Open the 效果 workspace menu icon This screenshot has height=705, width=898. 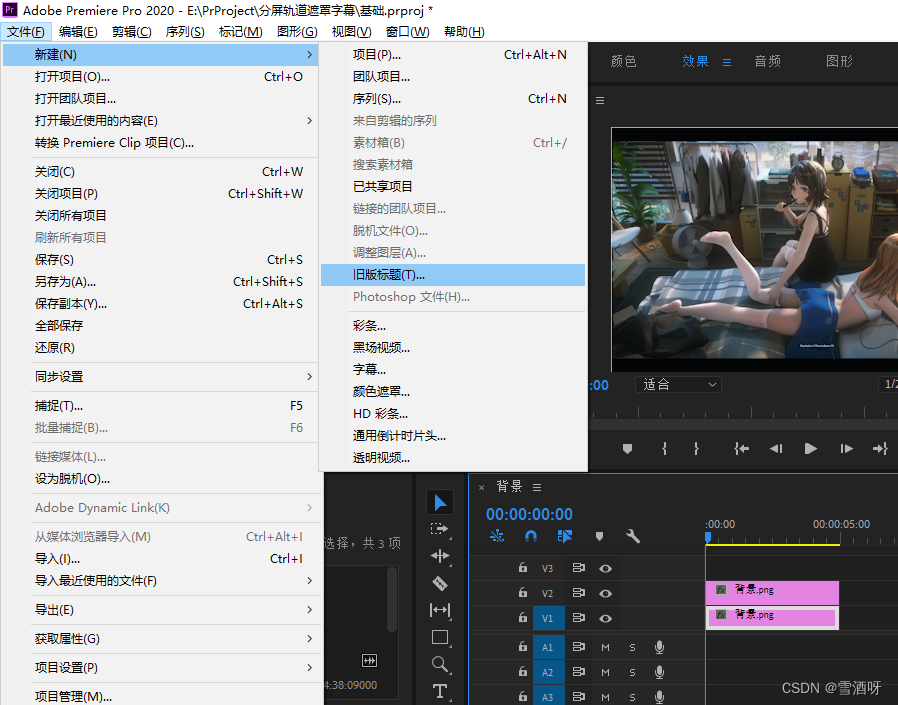pos(727,62)
